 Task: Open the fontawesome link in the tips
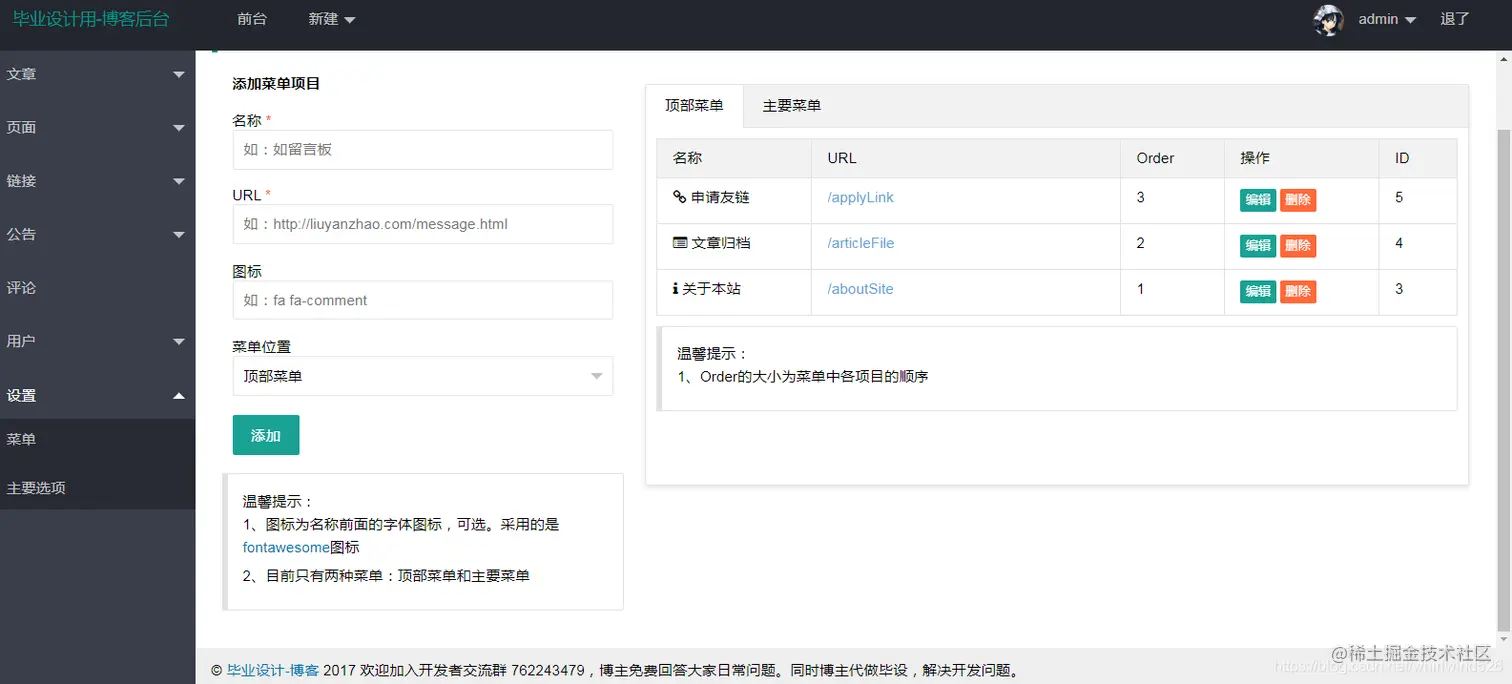click(x=286, y=547)
